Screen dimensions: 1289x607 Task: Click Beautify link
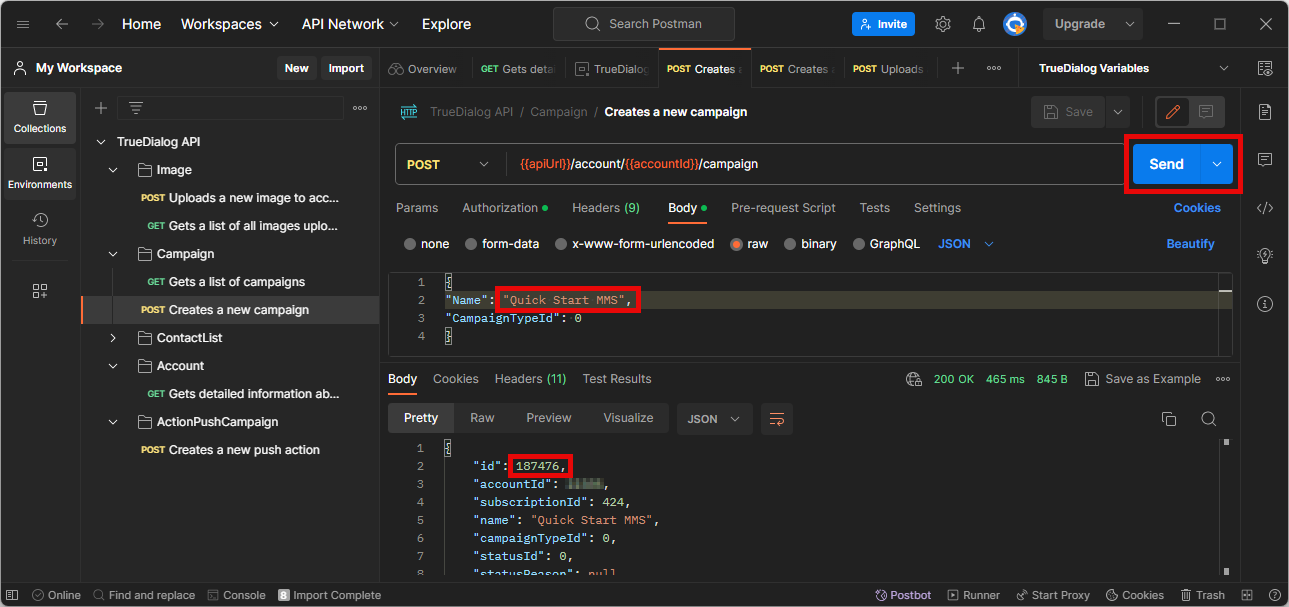[1190, 244]
